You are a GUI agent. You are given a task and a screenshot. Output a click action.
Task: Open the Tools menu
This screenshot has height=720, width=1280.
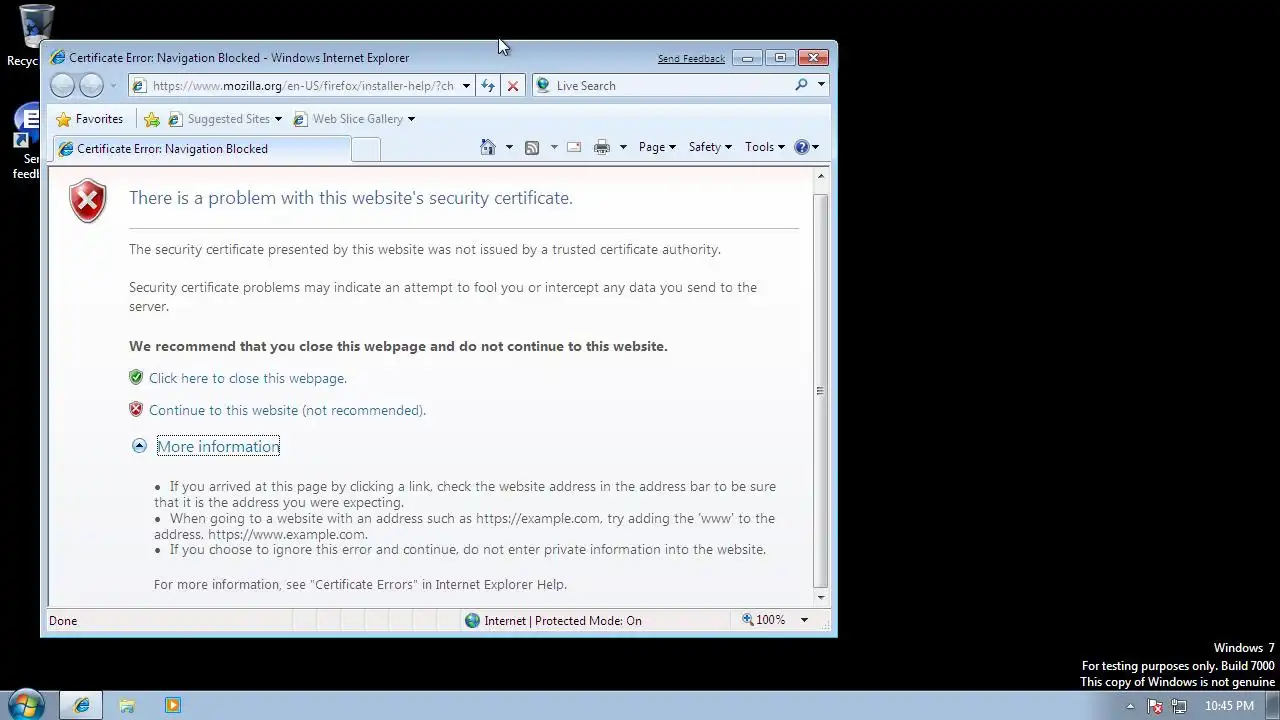click(x=765, y=147)
